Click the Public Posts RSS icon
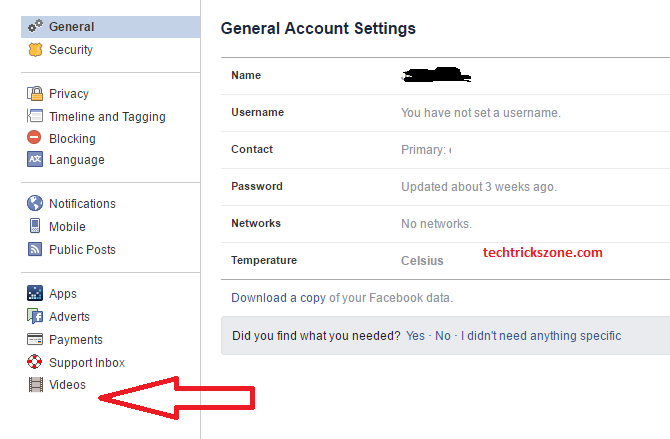The image size is (670, 439). pyautogui.click(x=35, y=250)
